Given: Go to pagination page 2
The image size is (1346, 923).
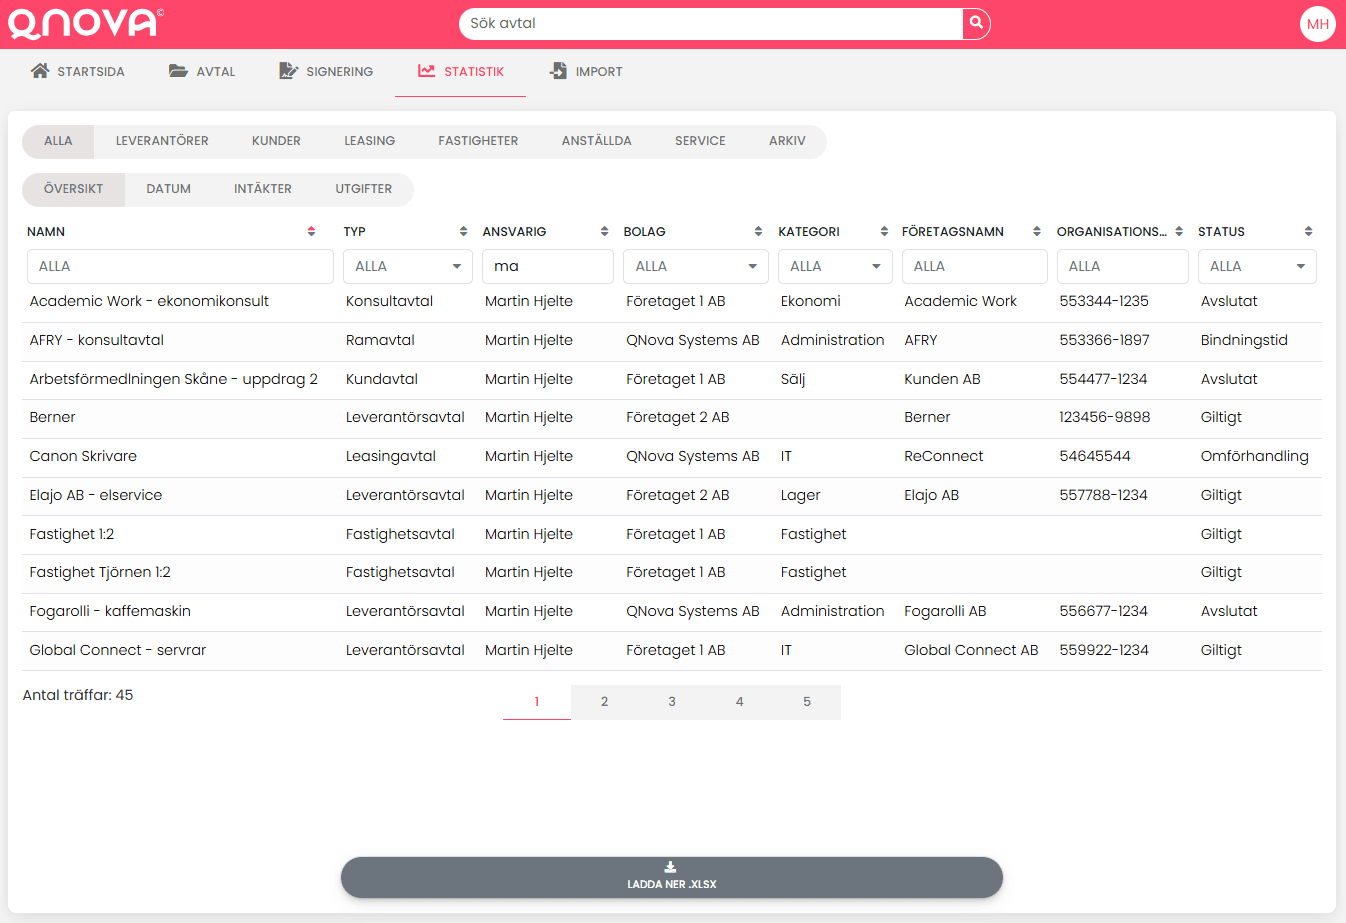Looking at the screenshot, I should click(x=604, y=702).
